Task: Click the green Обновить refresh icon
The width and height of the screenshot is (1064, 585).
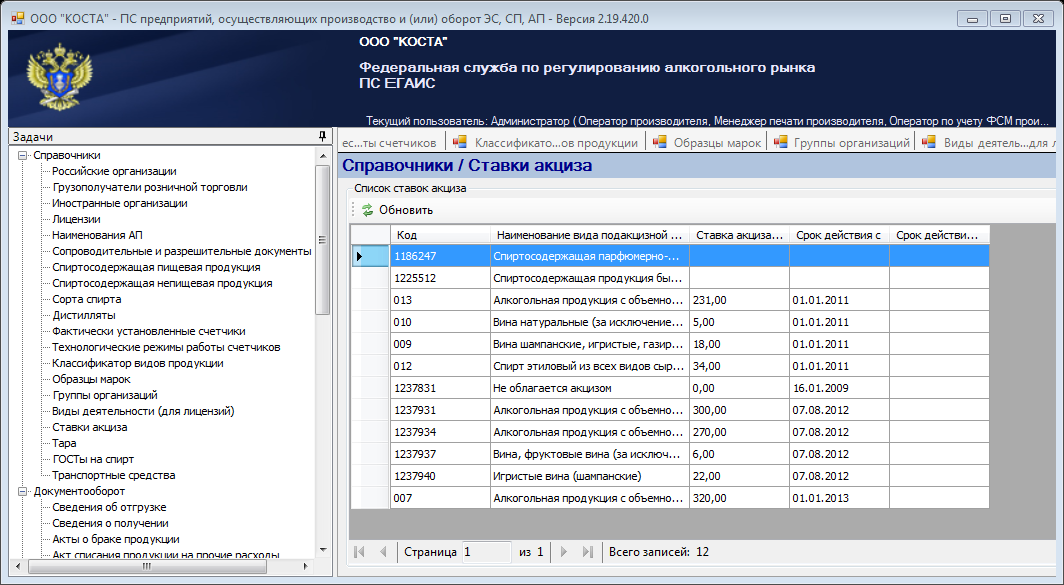Action: 367,210
